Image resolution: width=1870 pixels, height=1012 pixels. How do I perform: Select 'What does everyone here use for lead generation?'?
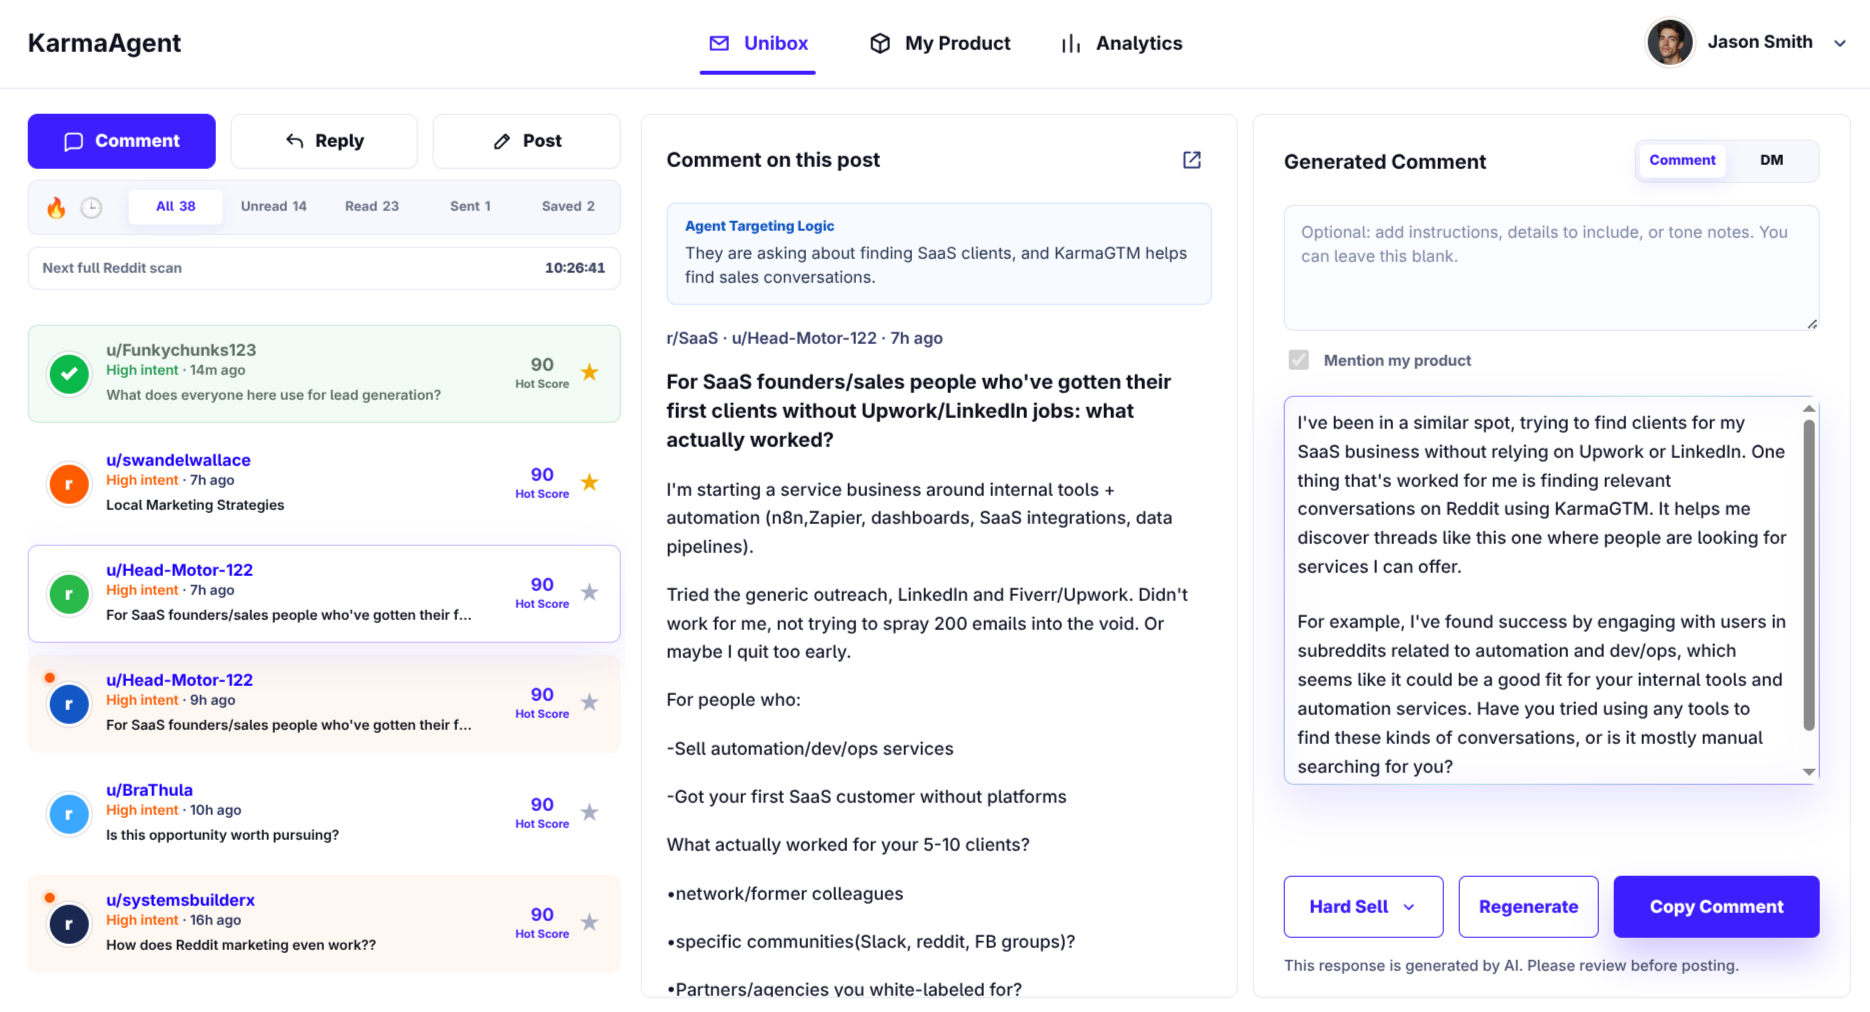[273, 395]
